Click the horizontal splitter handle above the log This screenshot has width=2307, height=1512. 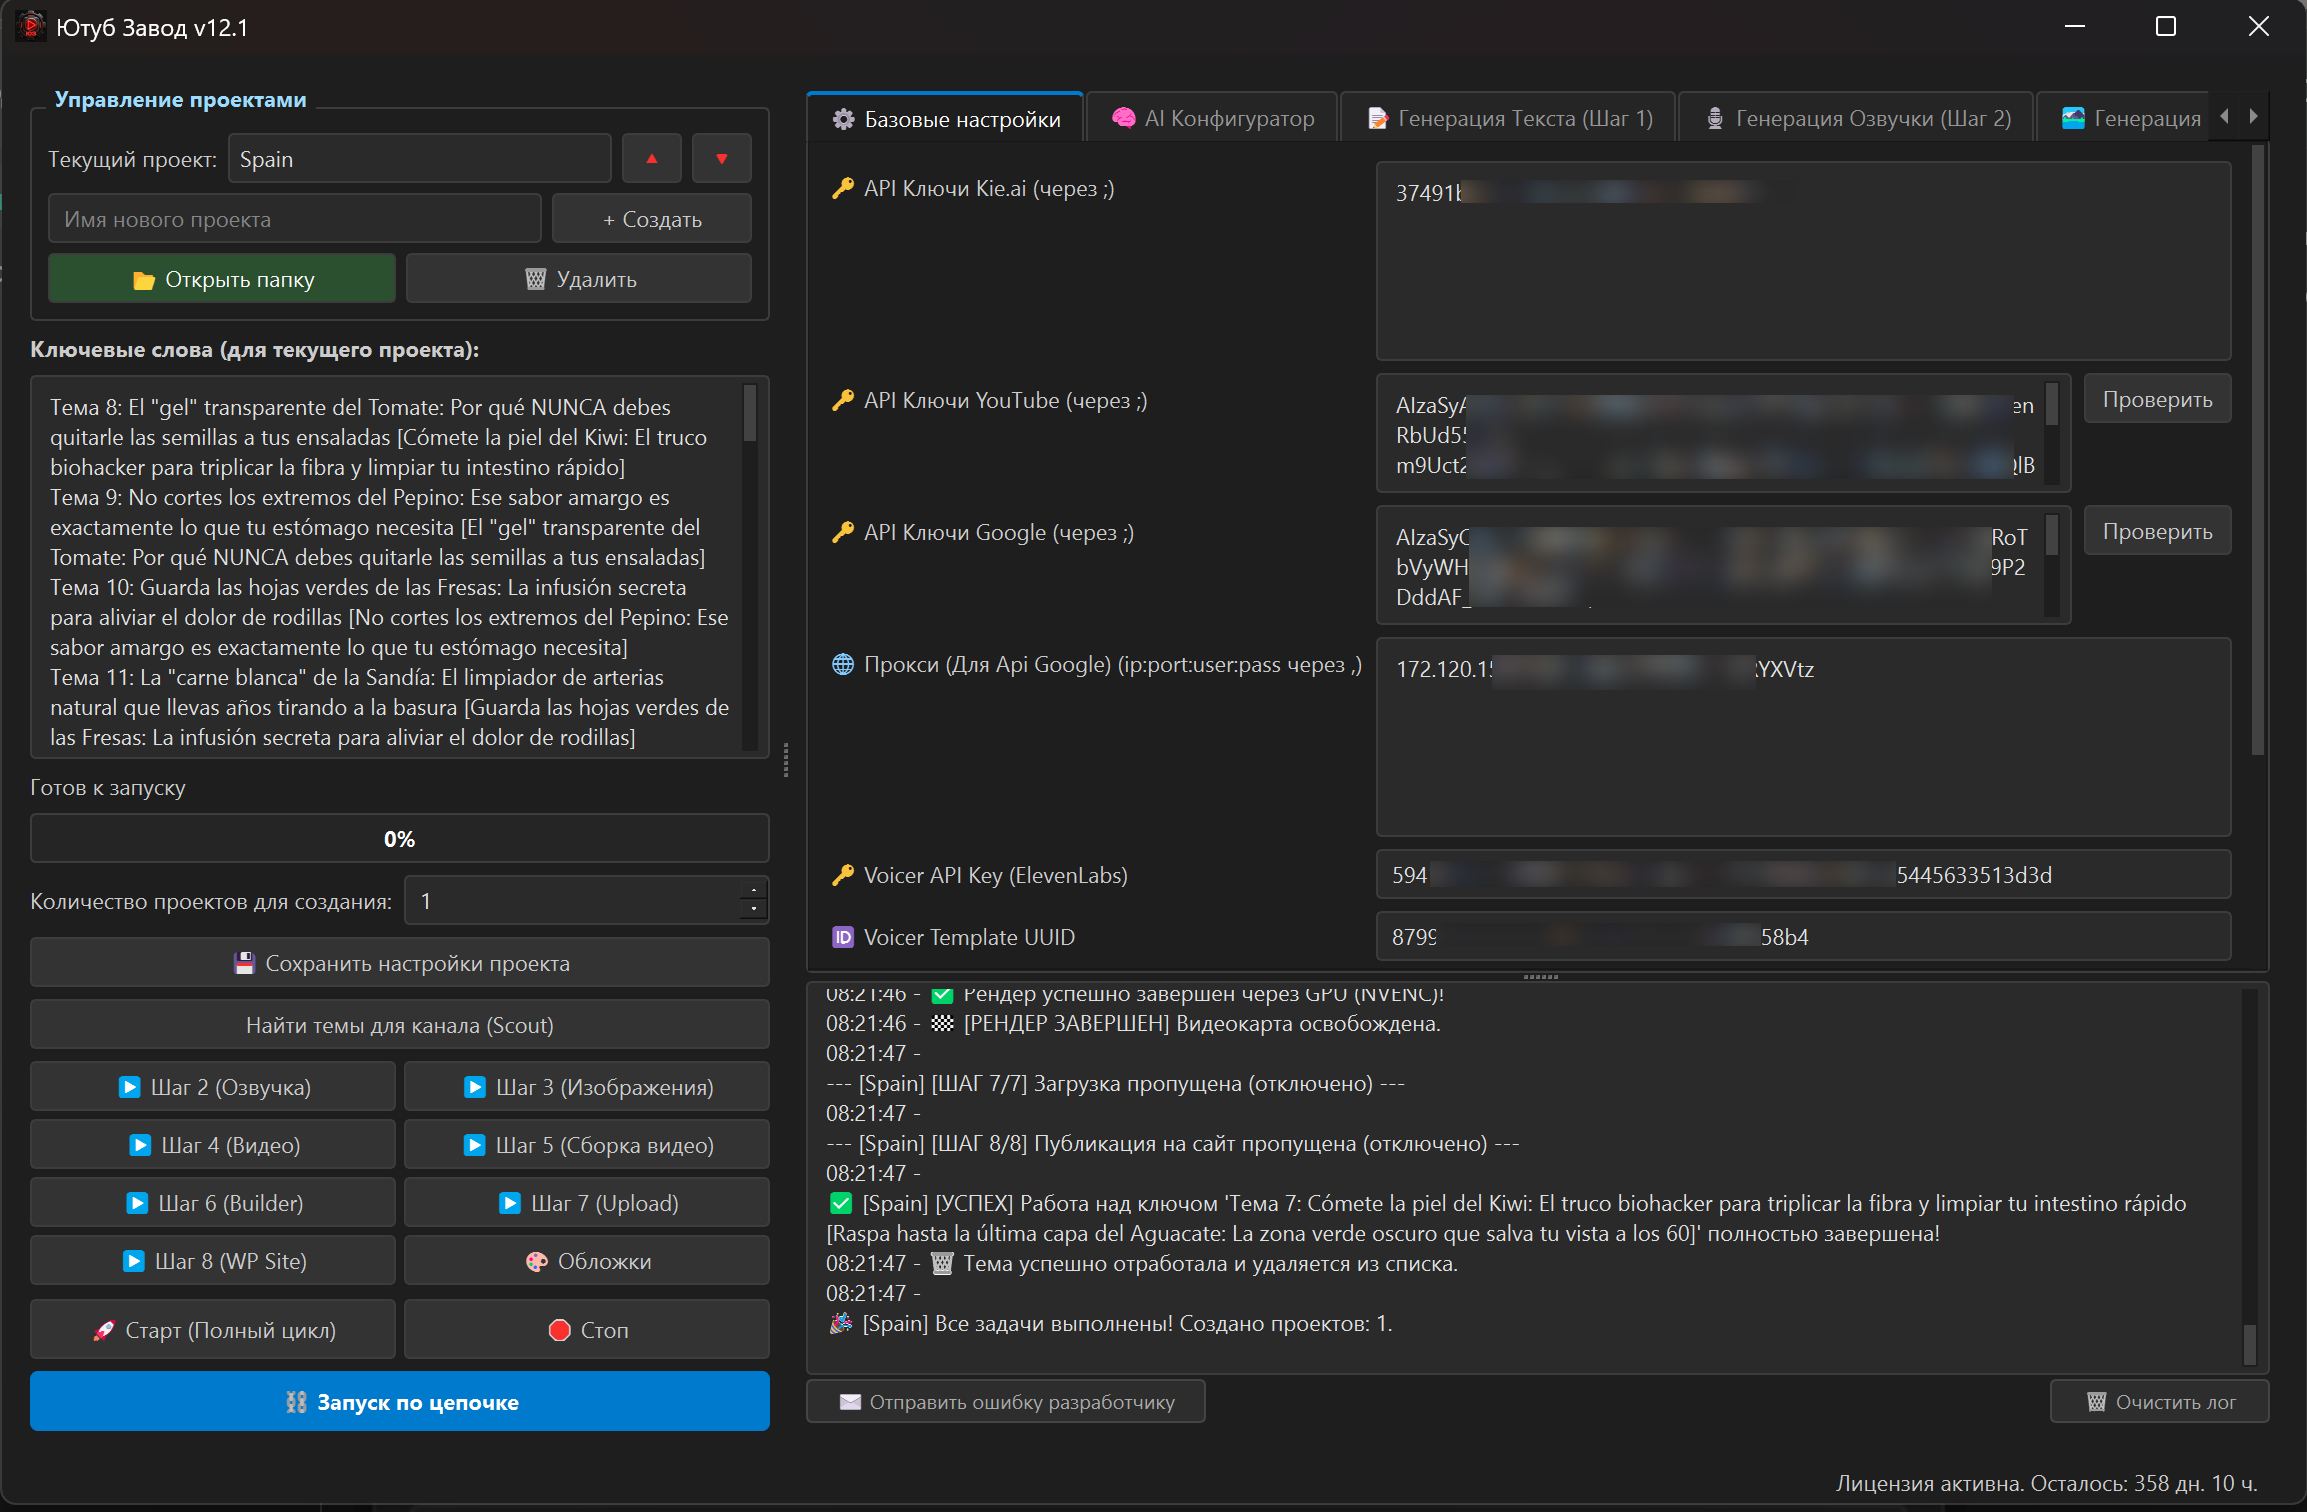1540,977
